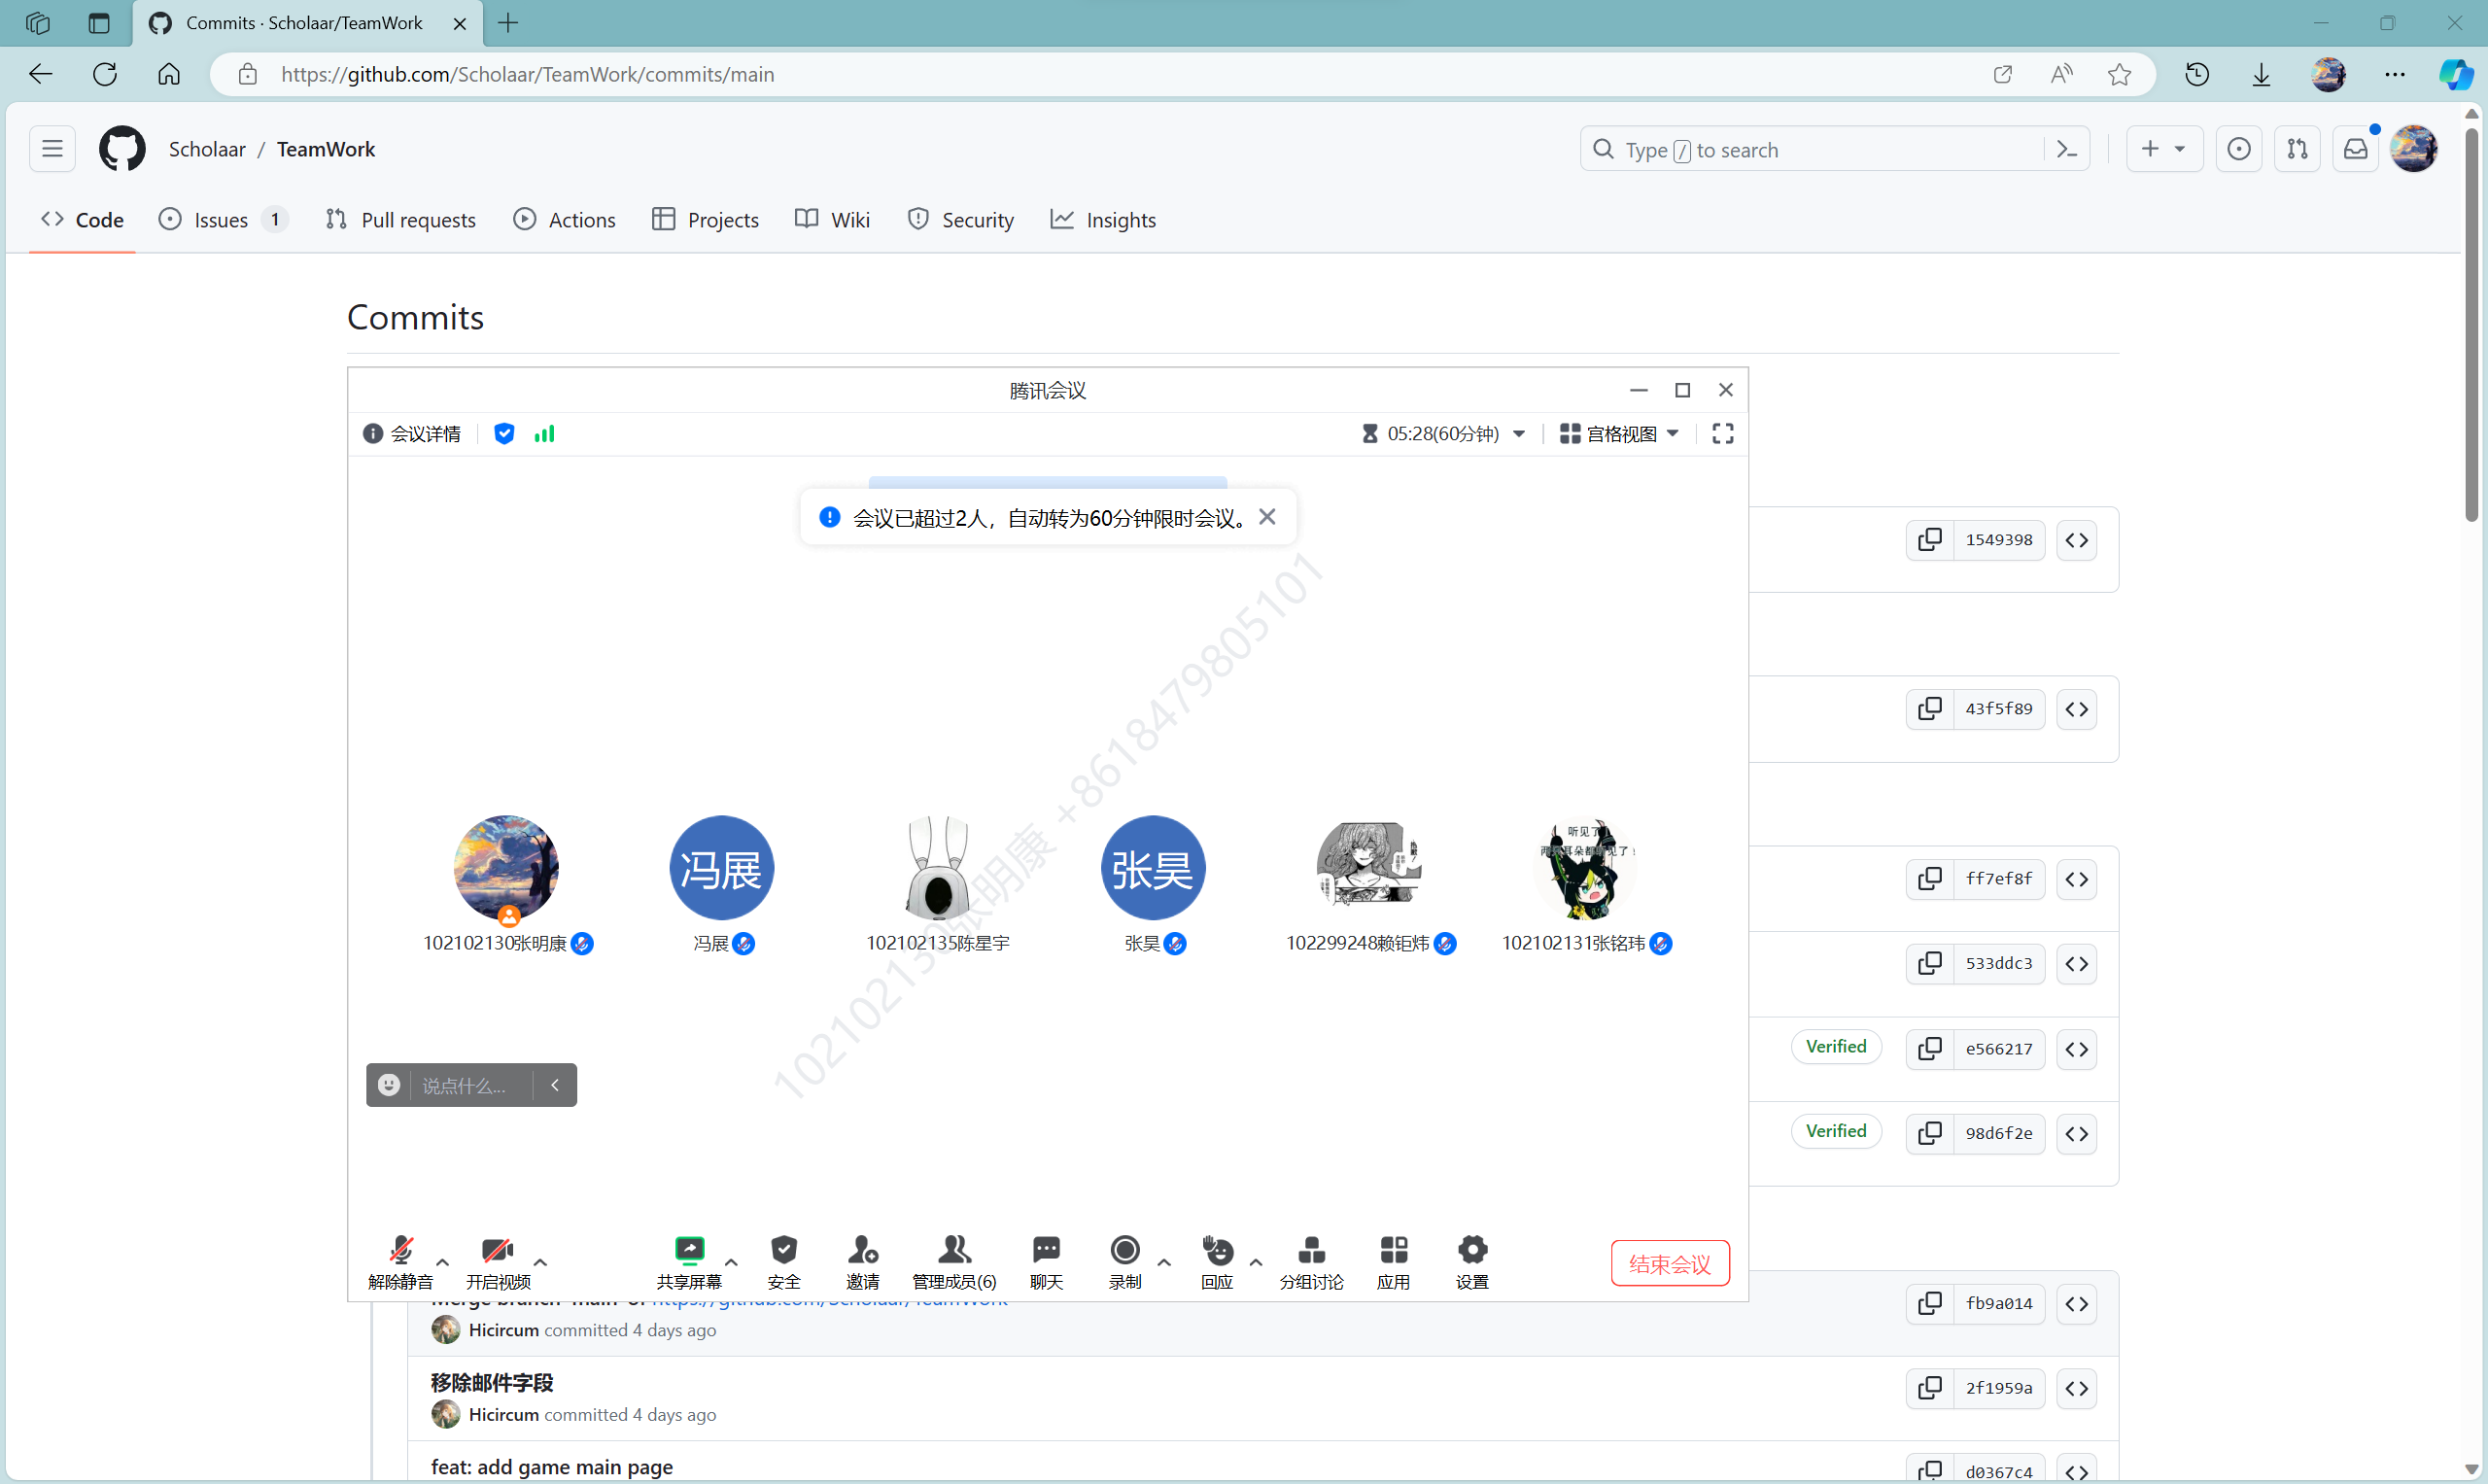Expand share screen options arrow

click(x=731, y=1262)
